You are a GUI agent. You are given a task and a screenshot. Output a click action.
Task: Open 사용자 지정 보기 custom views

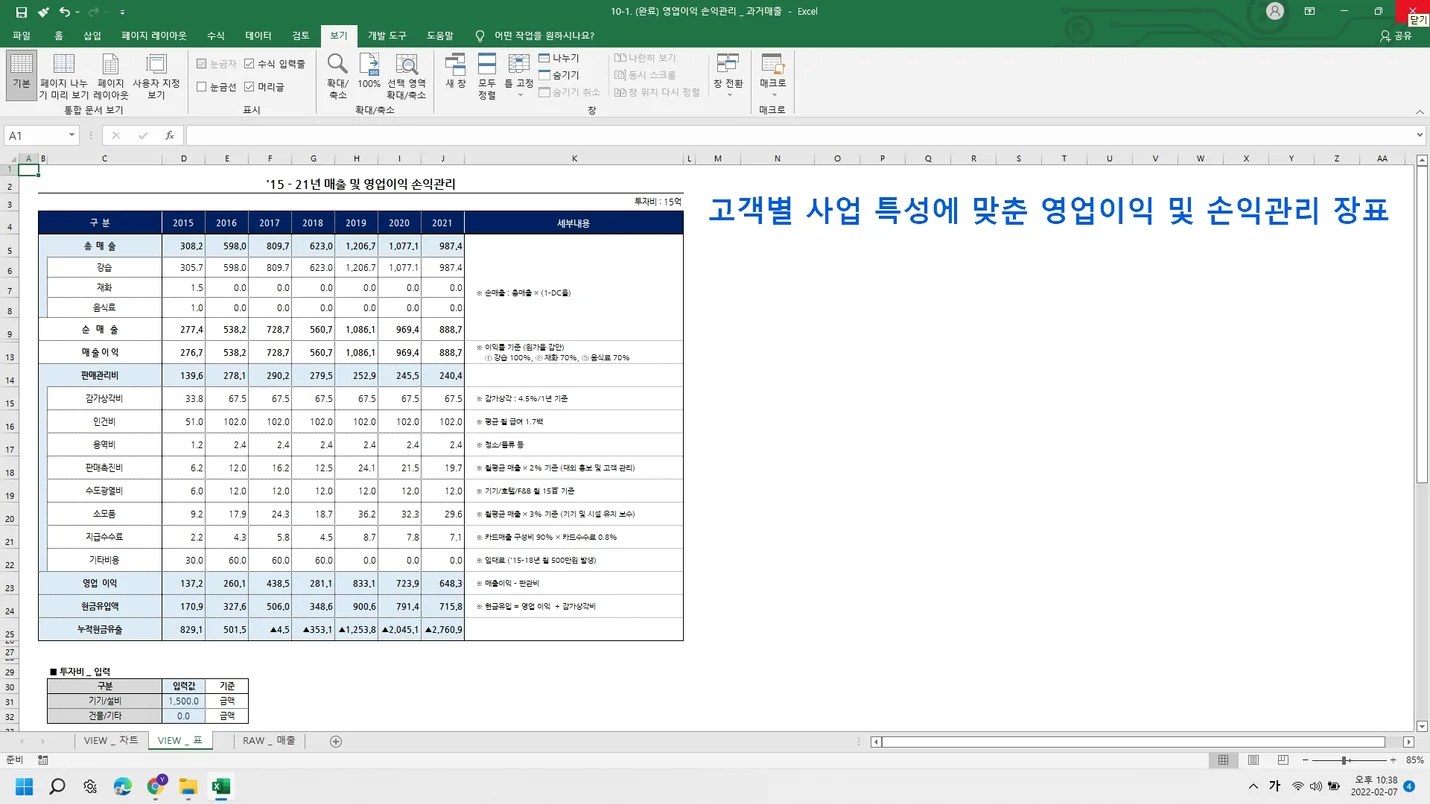(x=156, y=76)
